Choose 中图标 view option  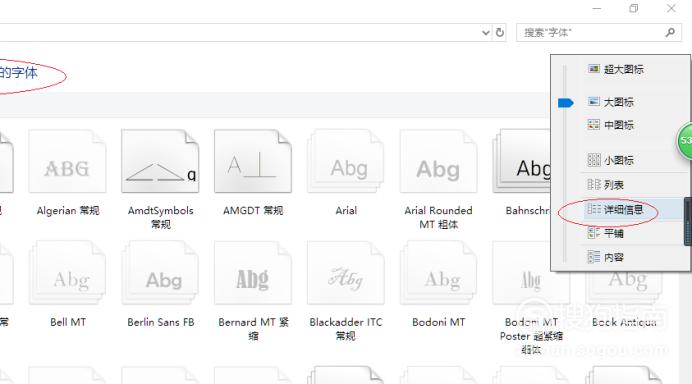click(x=611, y=125)
